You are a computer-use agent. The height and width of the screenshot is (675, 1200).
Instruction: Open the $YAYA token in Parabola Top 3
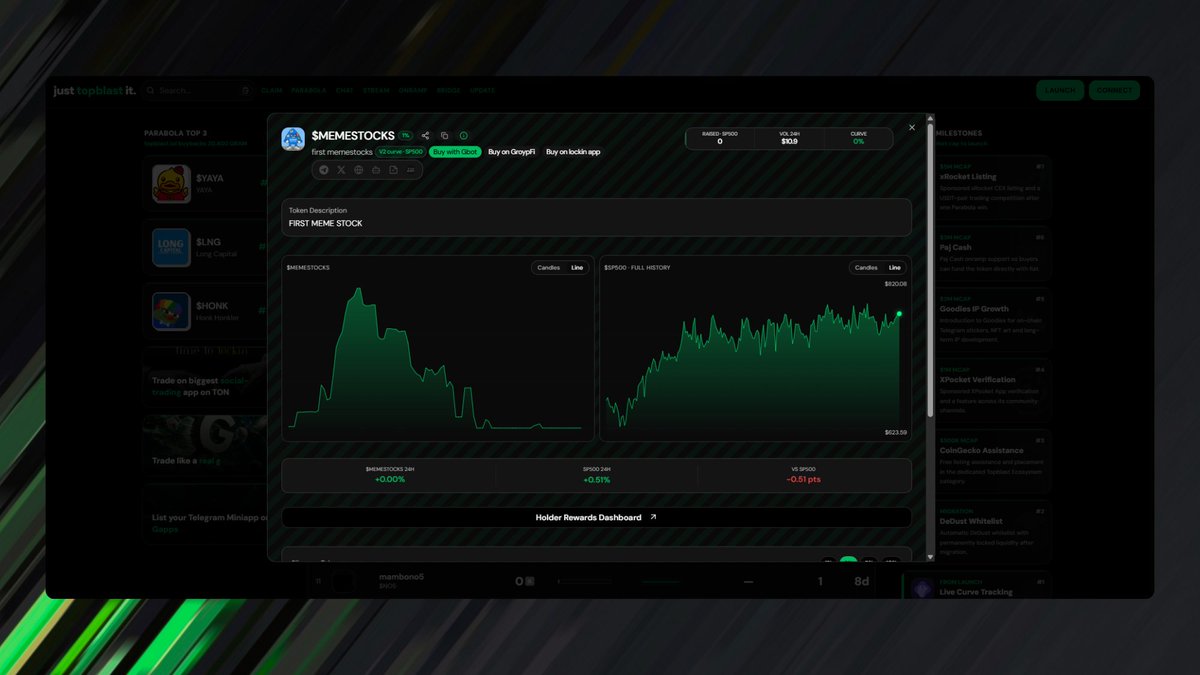point(205,183)
